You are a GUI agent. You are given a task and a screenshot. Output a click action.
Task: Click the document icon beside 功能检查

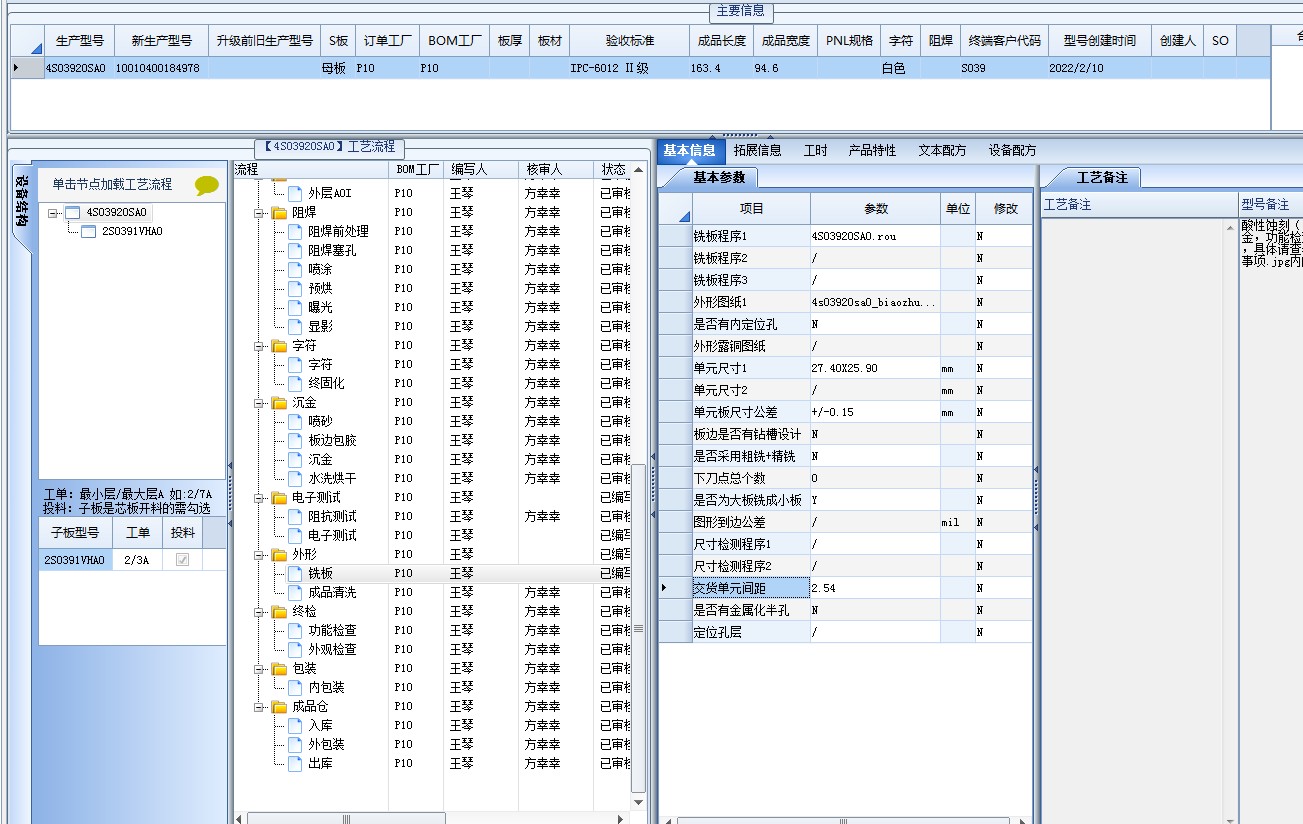tap(295, 630)
